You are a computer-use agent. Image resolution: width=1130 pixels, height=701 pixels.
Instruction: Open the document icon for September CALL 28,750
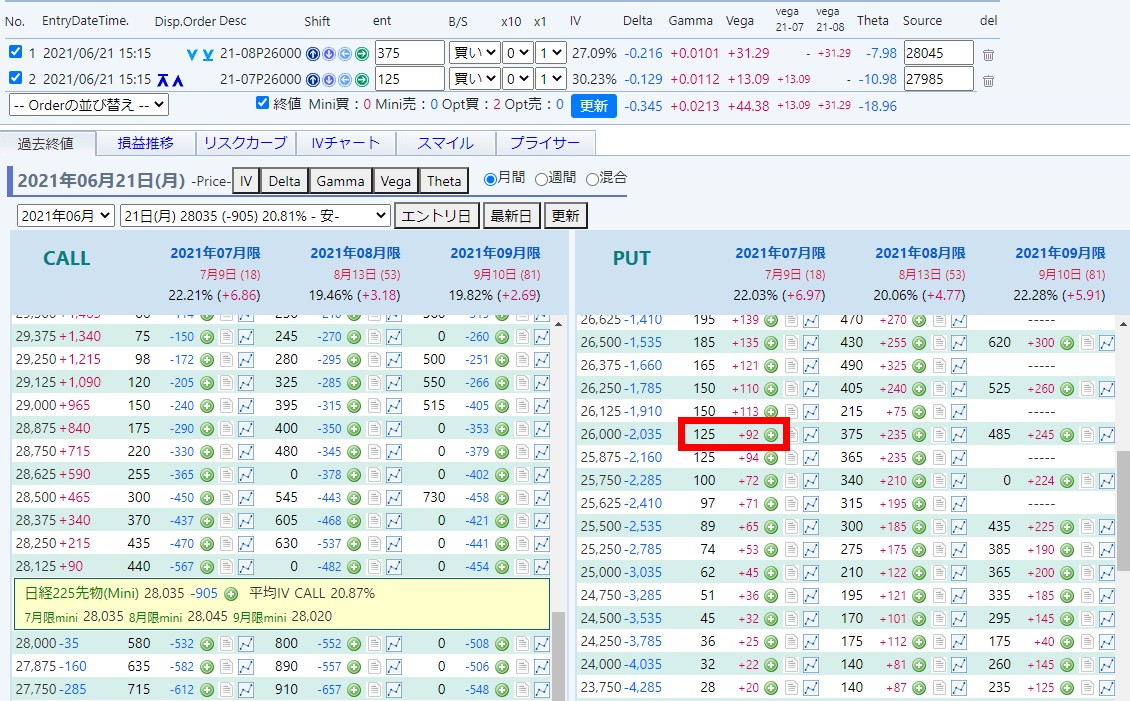coord(522,452)
